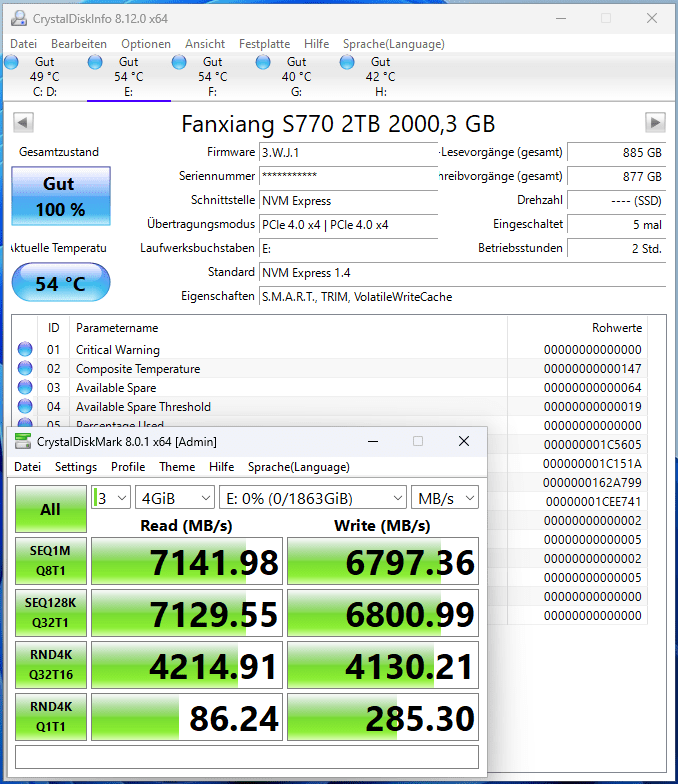Image resolution: width=678 pixels, height=784 pixels.
Task: Click the Schreibvorgänge value 877 GB
Action: 616,176
